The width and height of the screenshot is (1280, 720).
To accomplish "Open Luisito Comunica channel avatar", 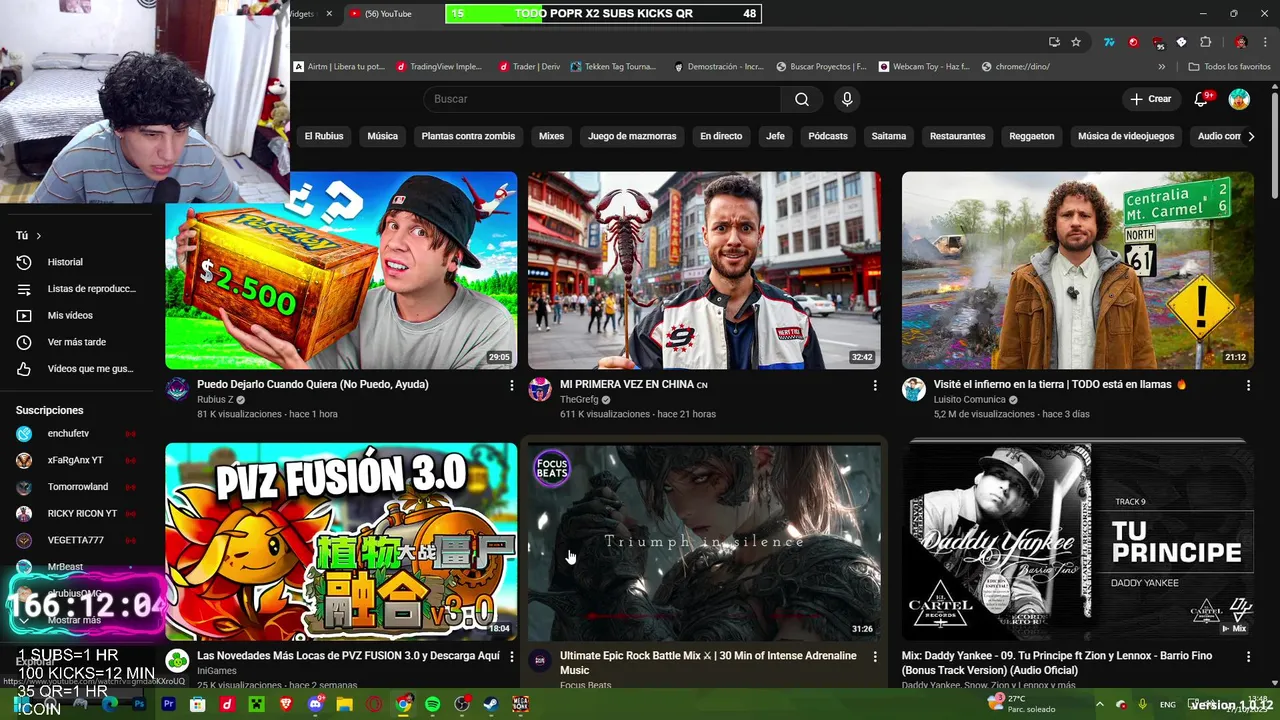I will click(x=914, y=389).
